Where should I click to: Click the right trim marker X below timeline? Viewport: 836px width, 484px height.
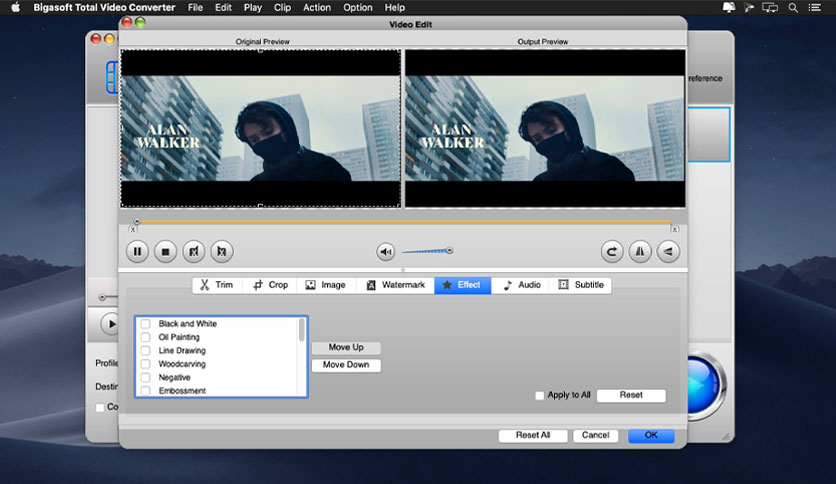coord(674,230)
